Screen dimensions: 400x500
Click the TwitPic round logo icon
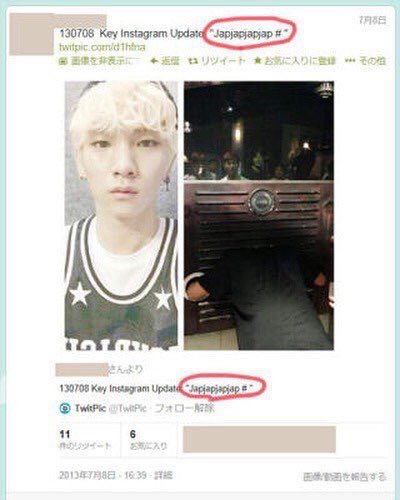coord(65,408)
